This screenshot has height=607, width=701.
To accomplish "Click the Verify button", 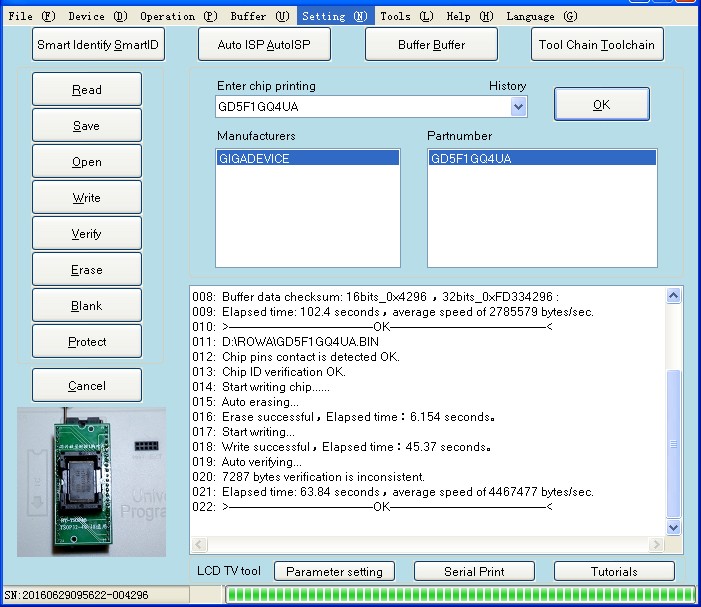I will pos(87,234).
